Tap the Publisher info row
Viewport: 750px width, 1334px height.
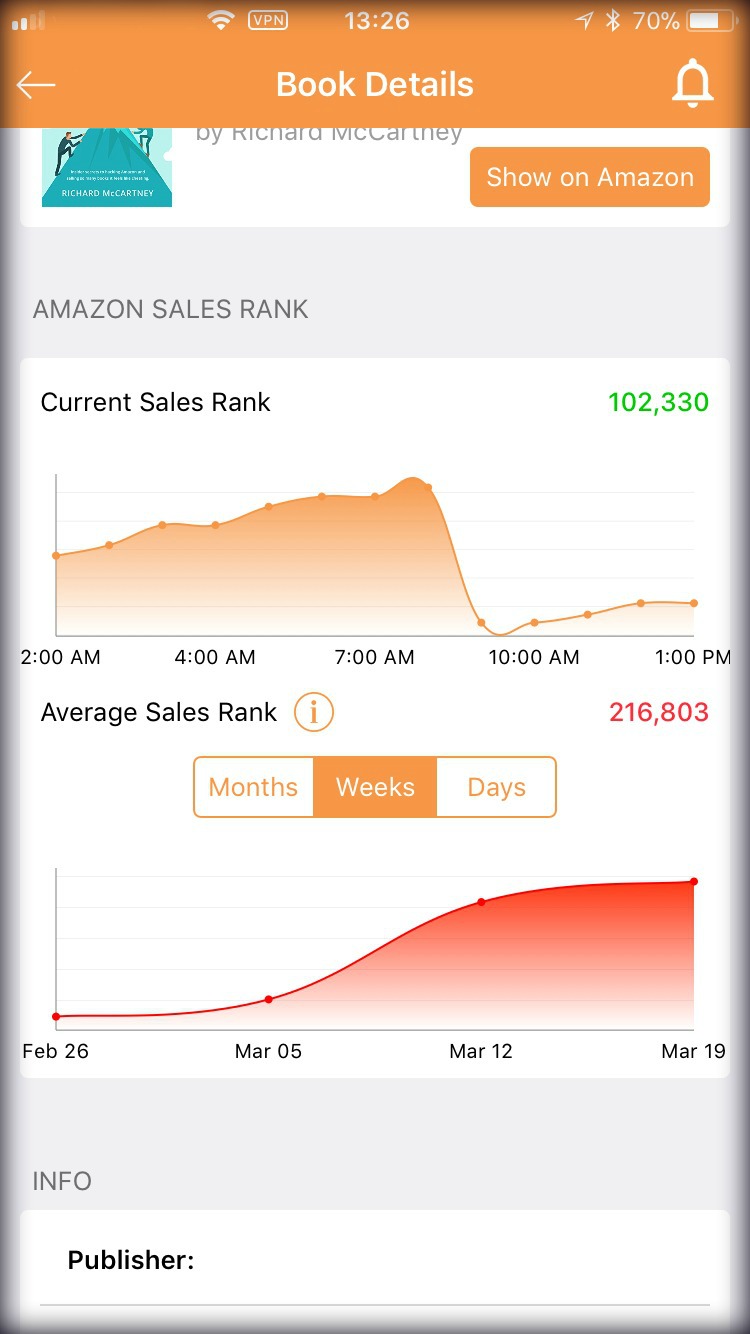375,1260
